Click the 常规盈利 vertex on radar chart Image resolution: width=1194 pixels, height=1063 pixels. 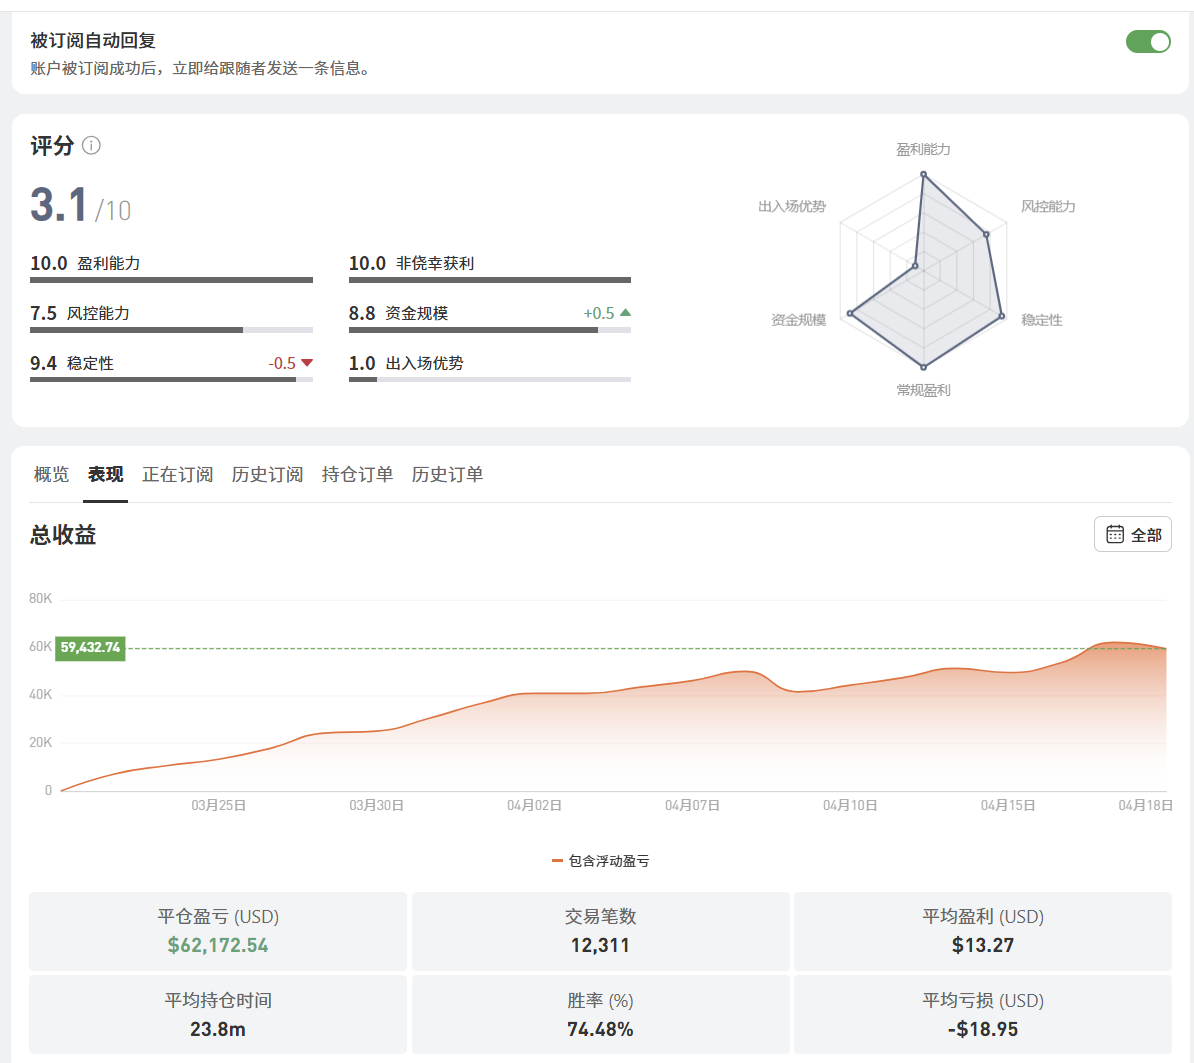coord(924,366)
